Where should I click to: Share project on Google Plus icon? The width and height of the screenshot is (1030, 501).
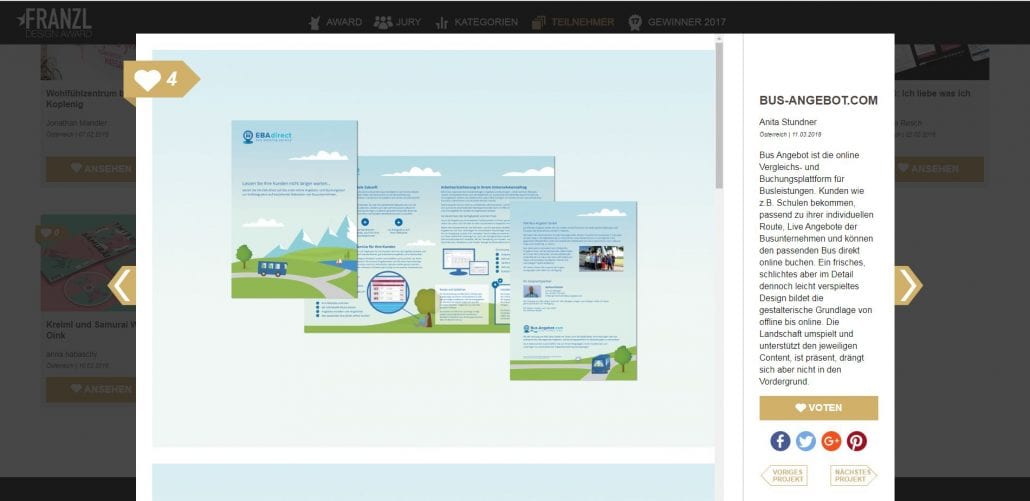coord(831,441)
